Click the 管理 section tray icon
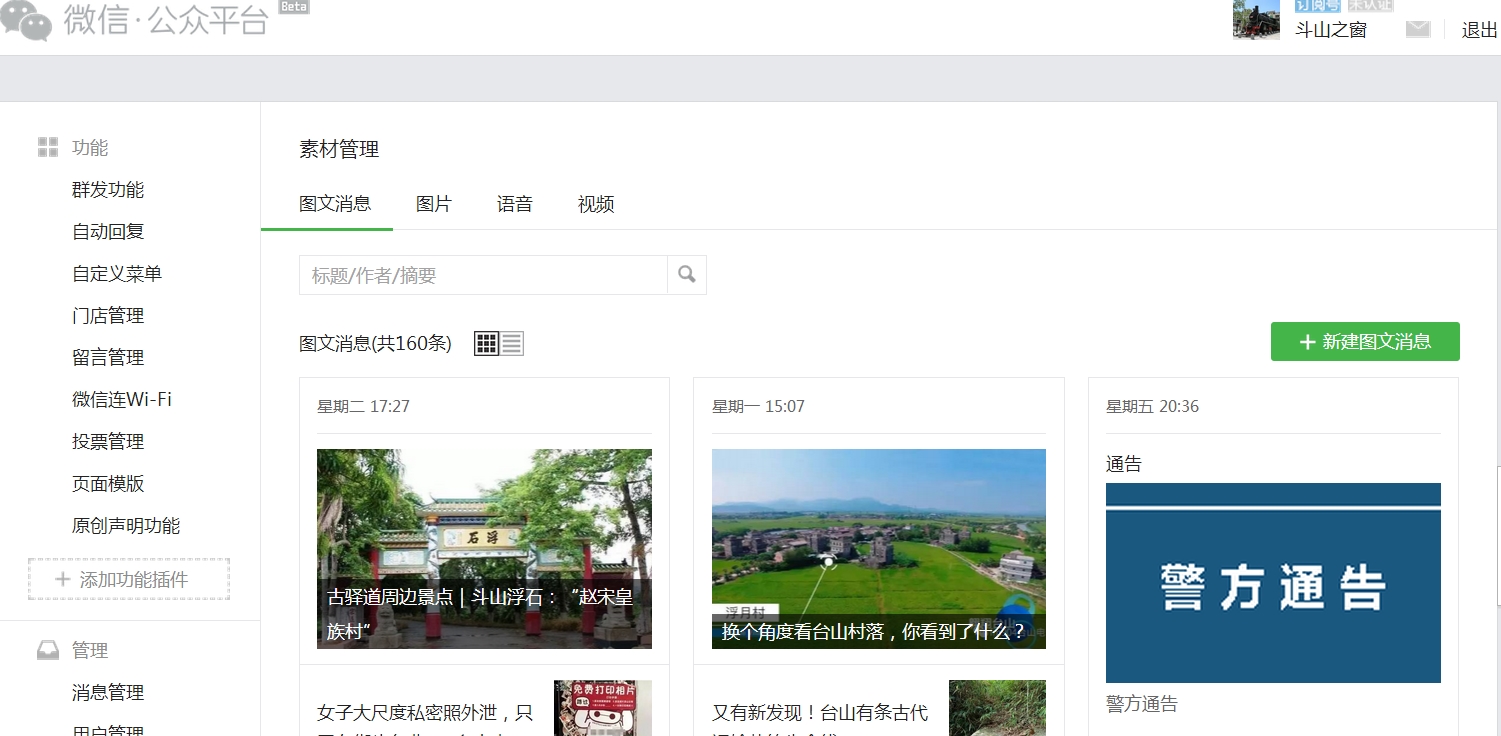 48,651
